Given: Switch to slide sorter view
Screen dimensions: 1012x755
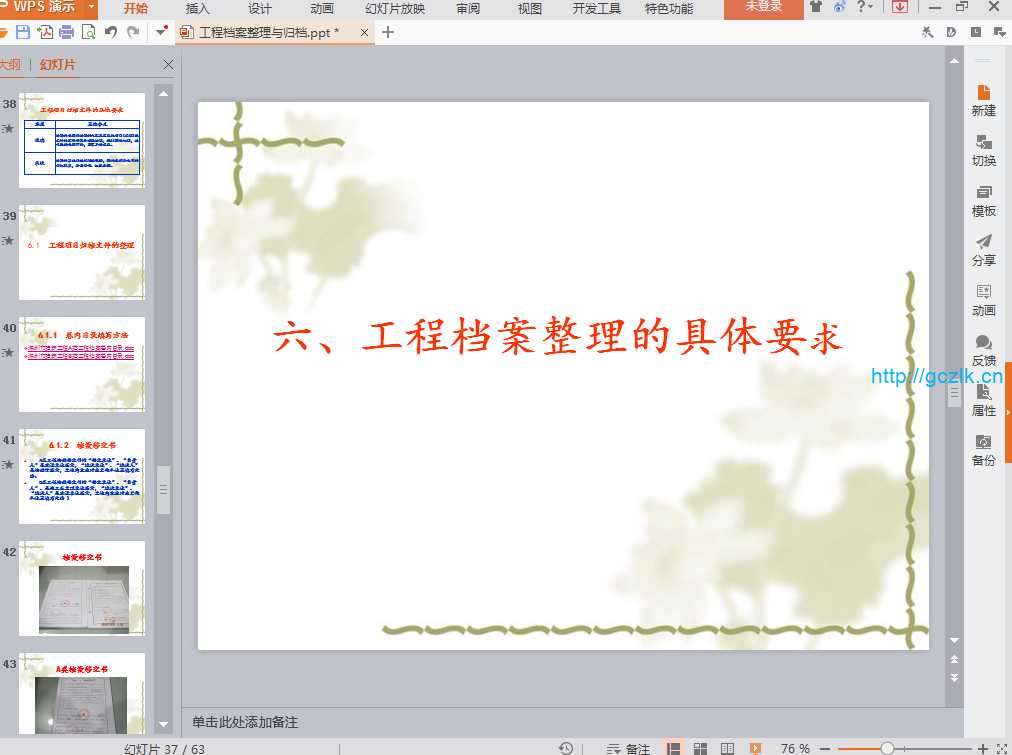Looking at the screenshot, I should 701,748.
